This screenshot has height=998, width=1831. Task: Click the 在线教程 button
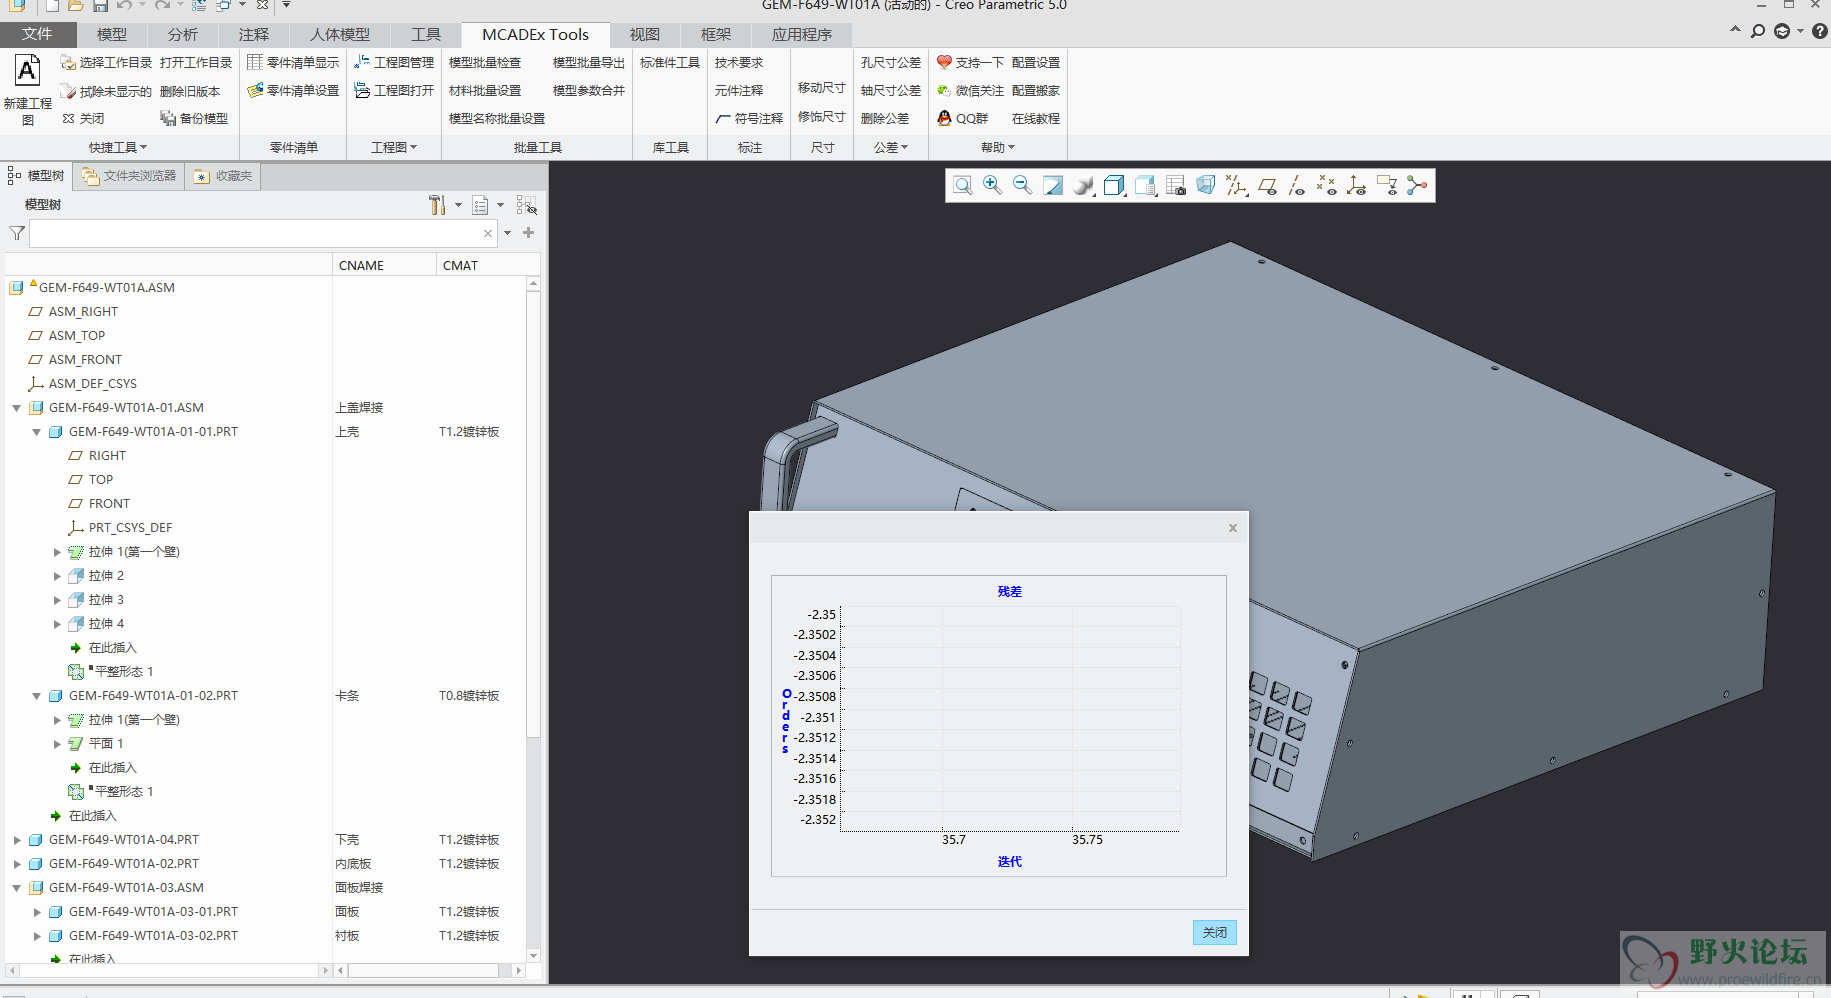pyautogui.click(x=1036, y=119)
